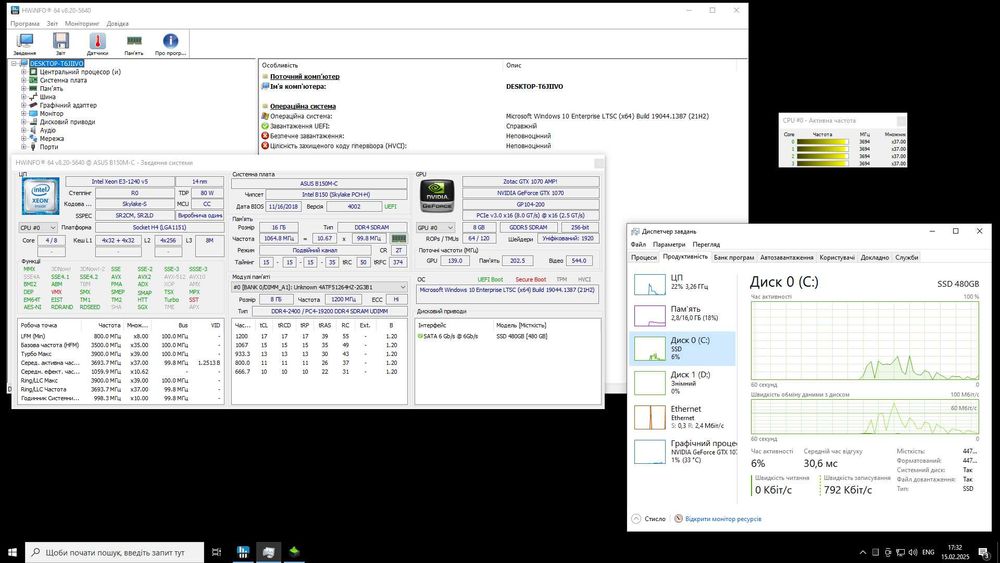The height and width of the screenshot is (563, 1000).
Task: Select the Пам'ять tree item in HWiNFO
Action: pos(51,89)
